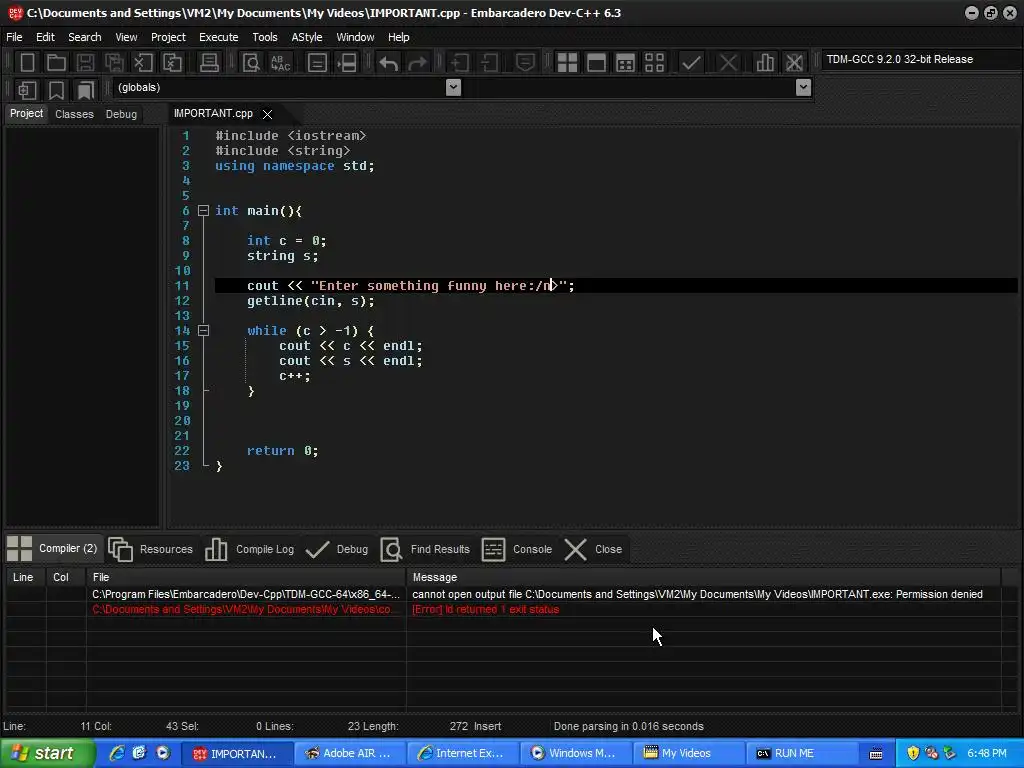
Task: Save the current file with toolbar icon
Action: point(85,63)
